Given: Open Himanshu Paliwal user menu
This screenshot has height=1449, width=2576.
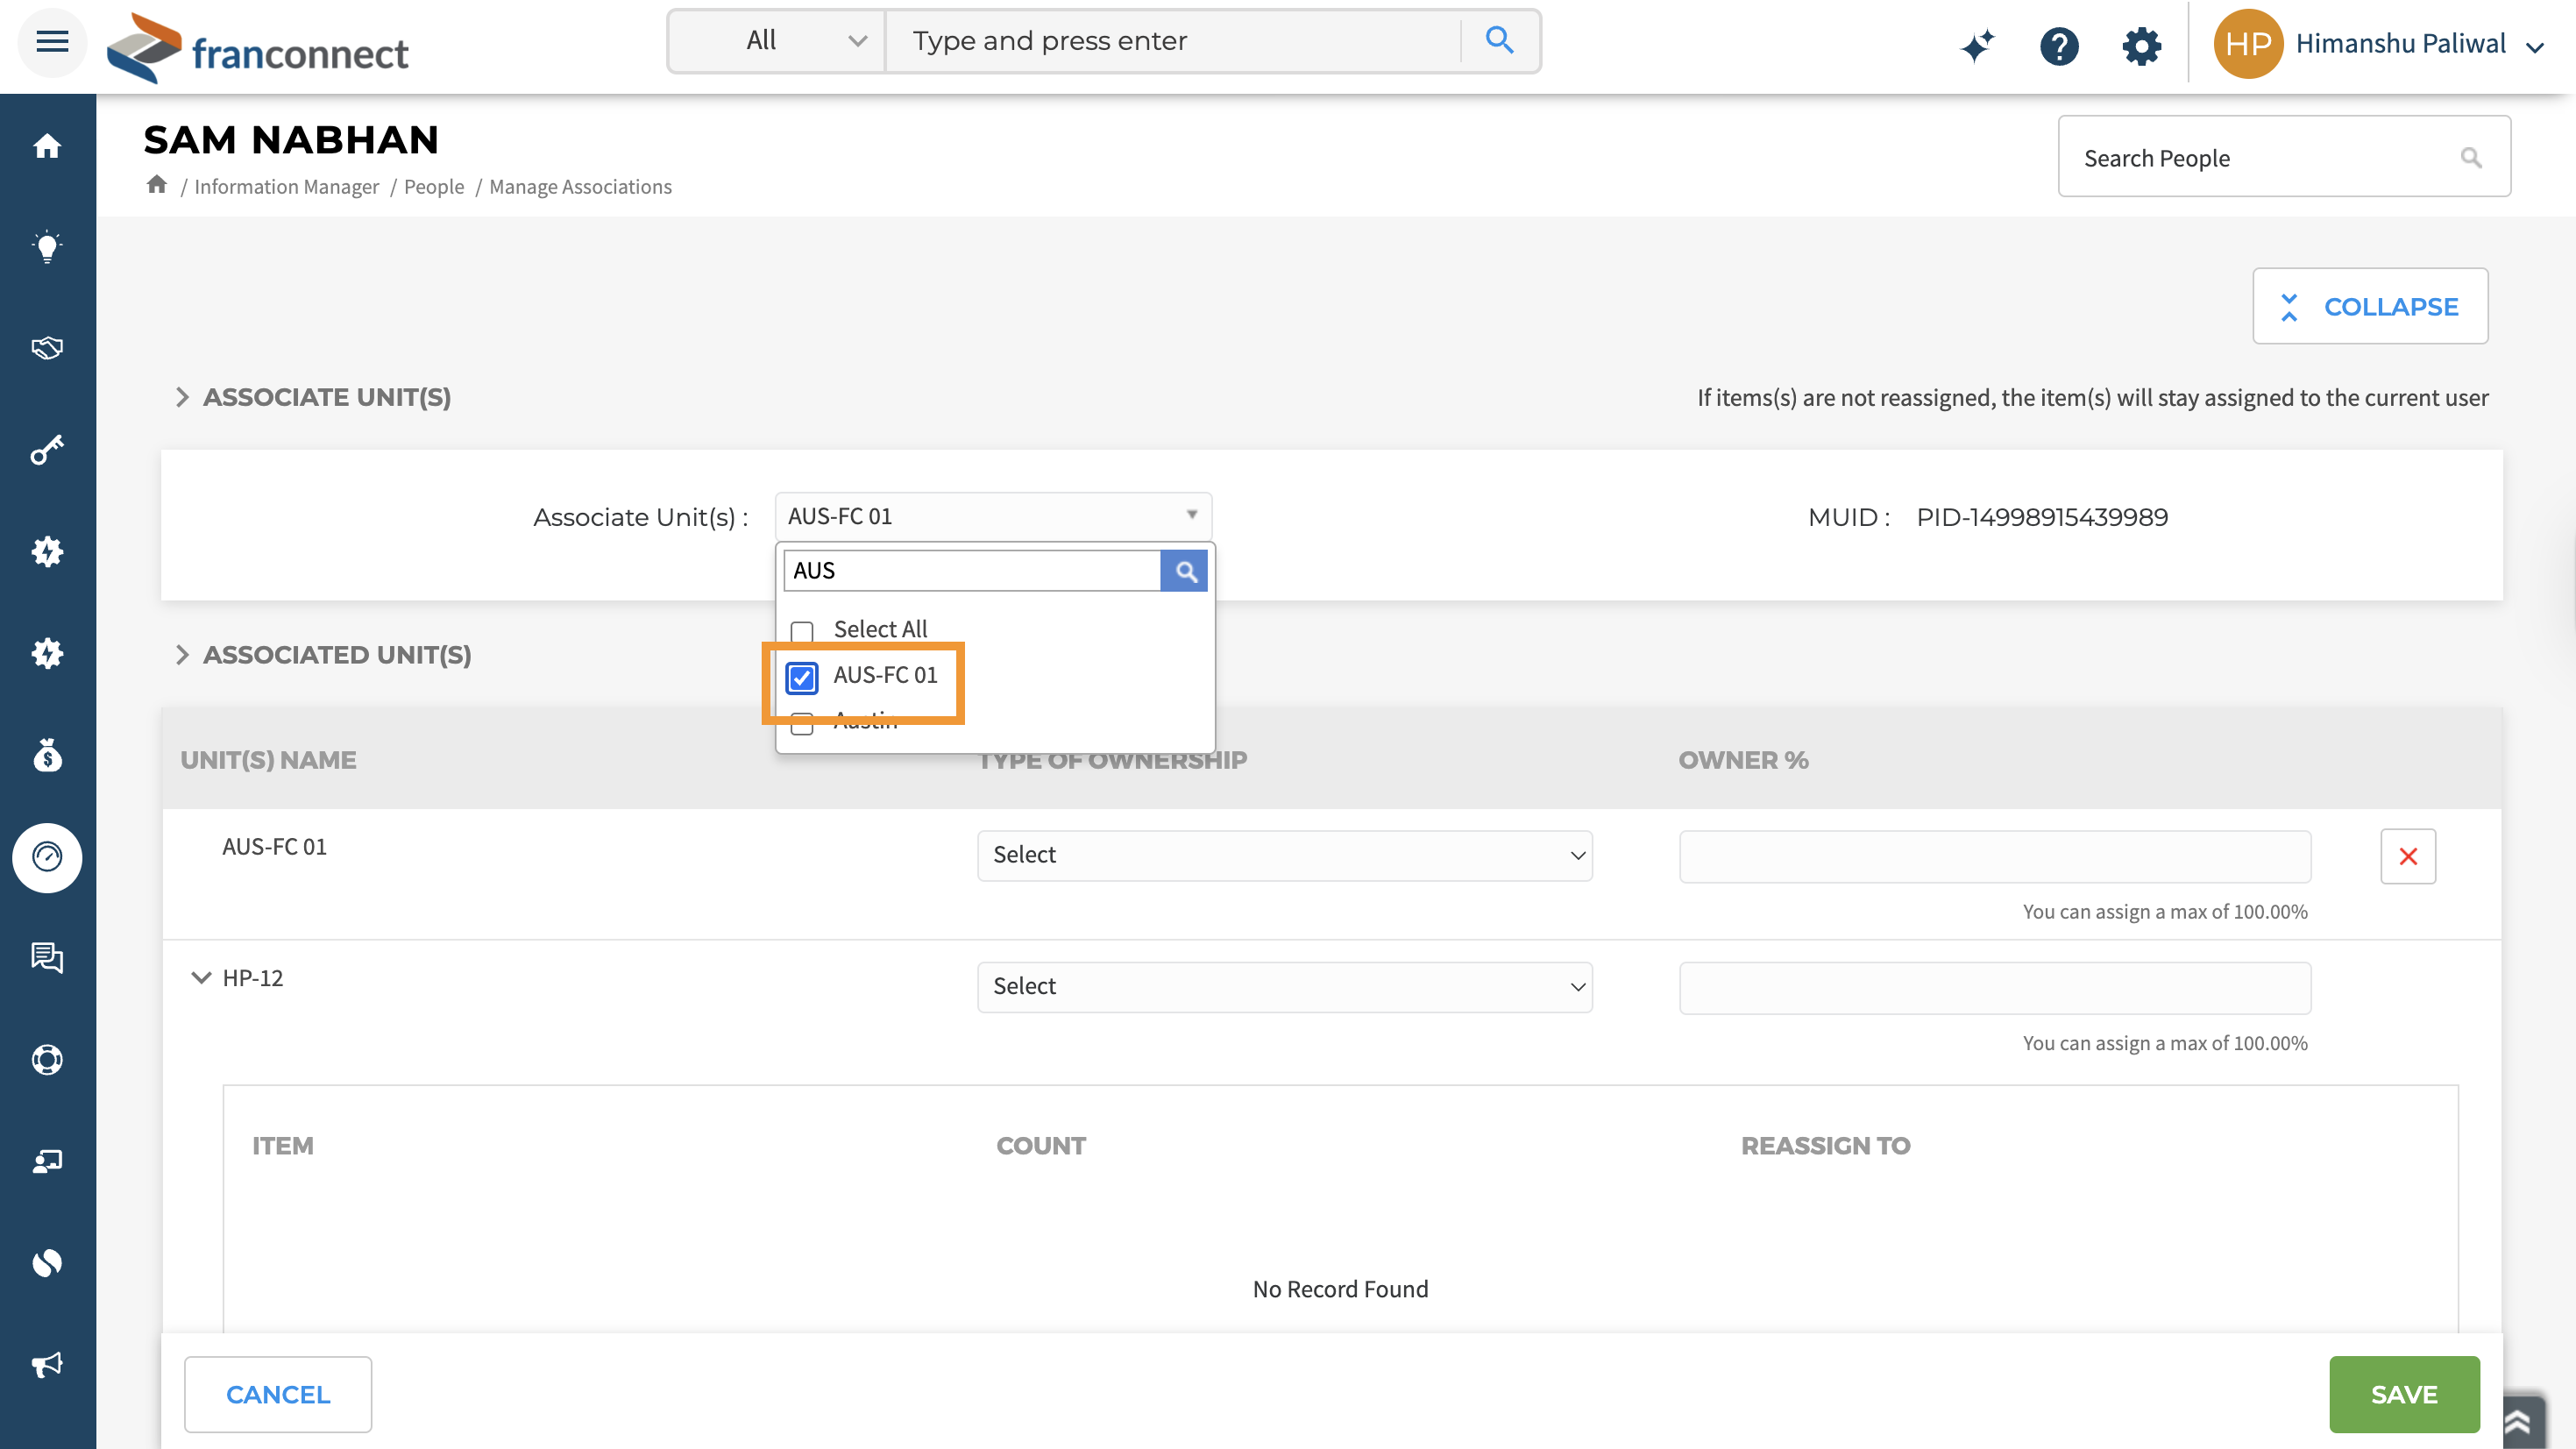Looking at the screenshot, I should pos(2400,44).
